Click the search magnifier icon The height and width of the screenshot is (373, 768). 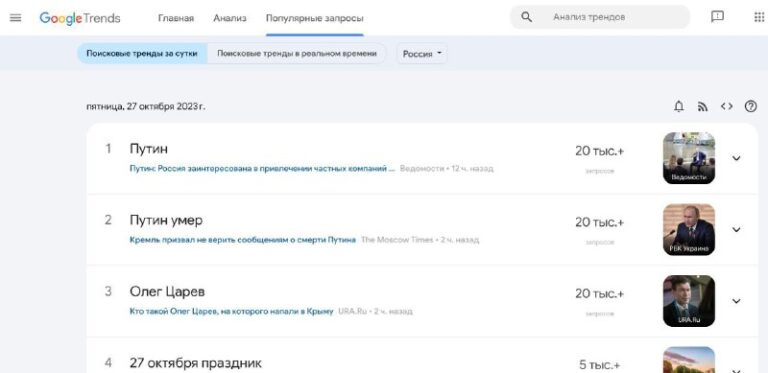click(527, 18)
